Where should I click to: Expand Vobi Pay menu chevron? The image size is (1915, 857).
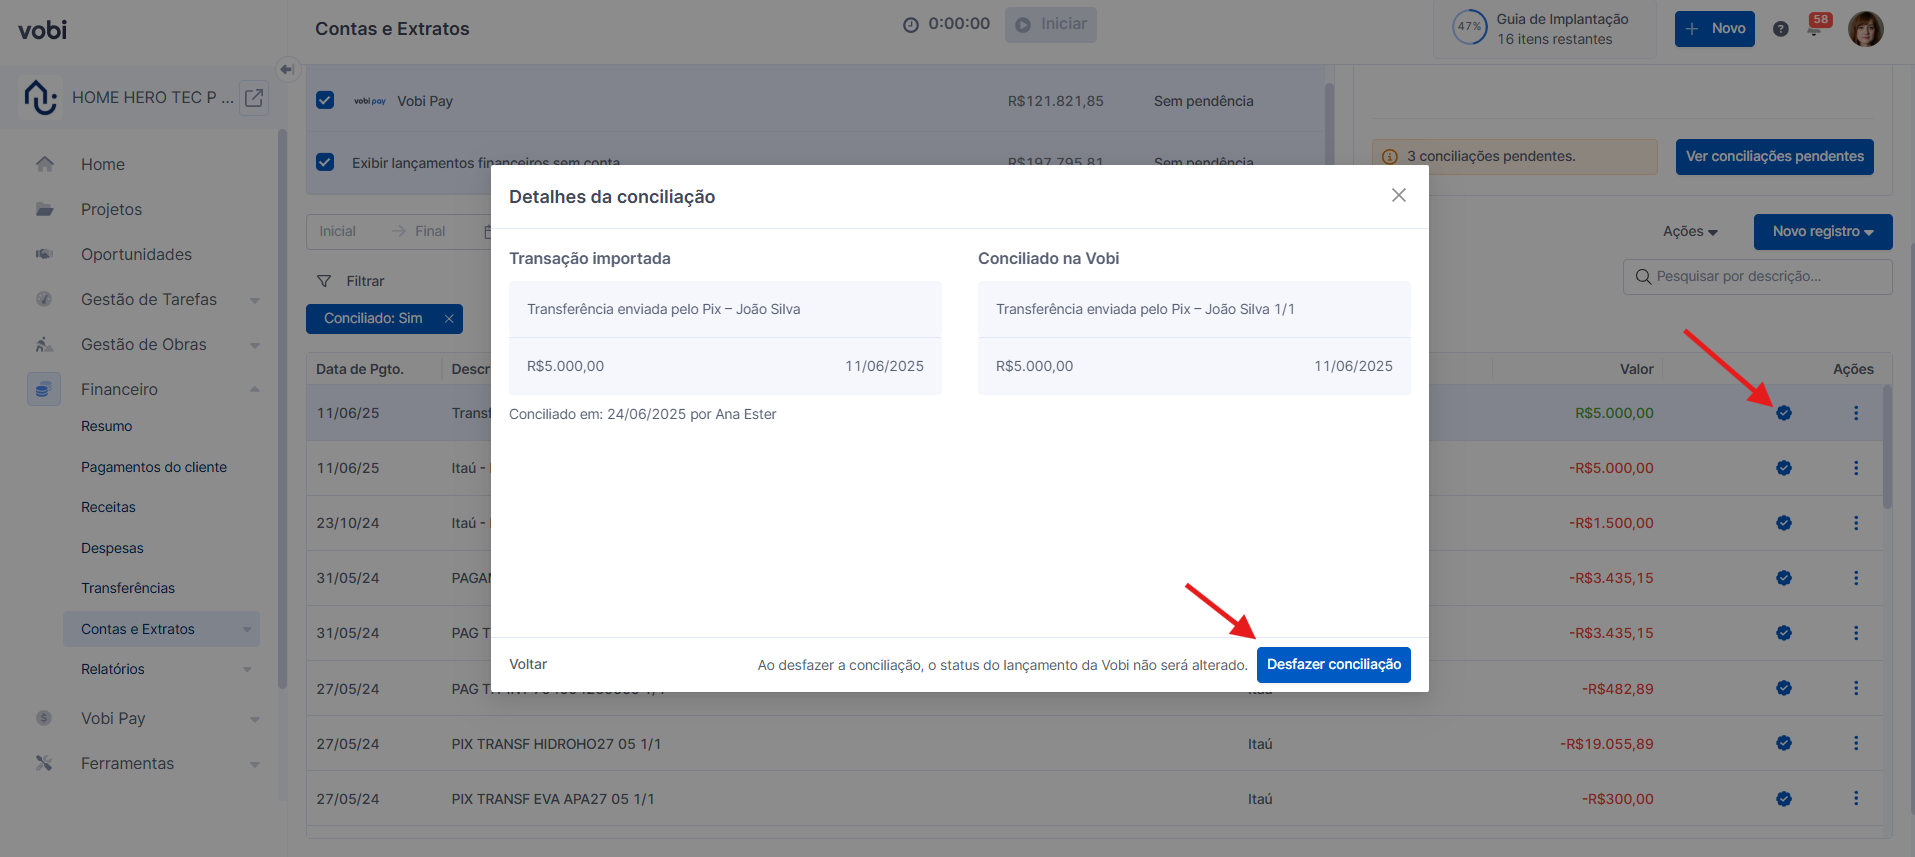255,719
